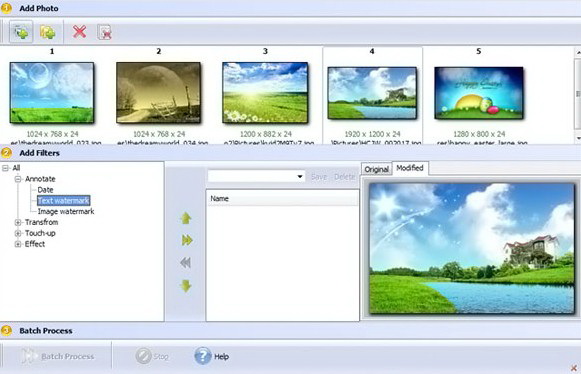
Task: Move filter down with yellow down arrow
Action: (186, 286)
